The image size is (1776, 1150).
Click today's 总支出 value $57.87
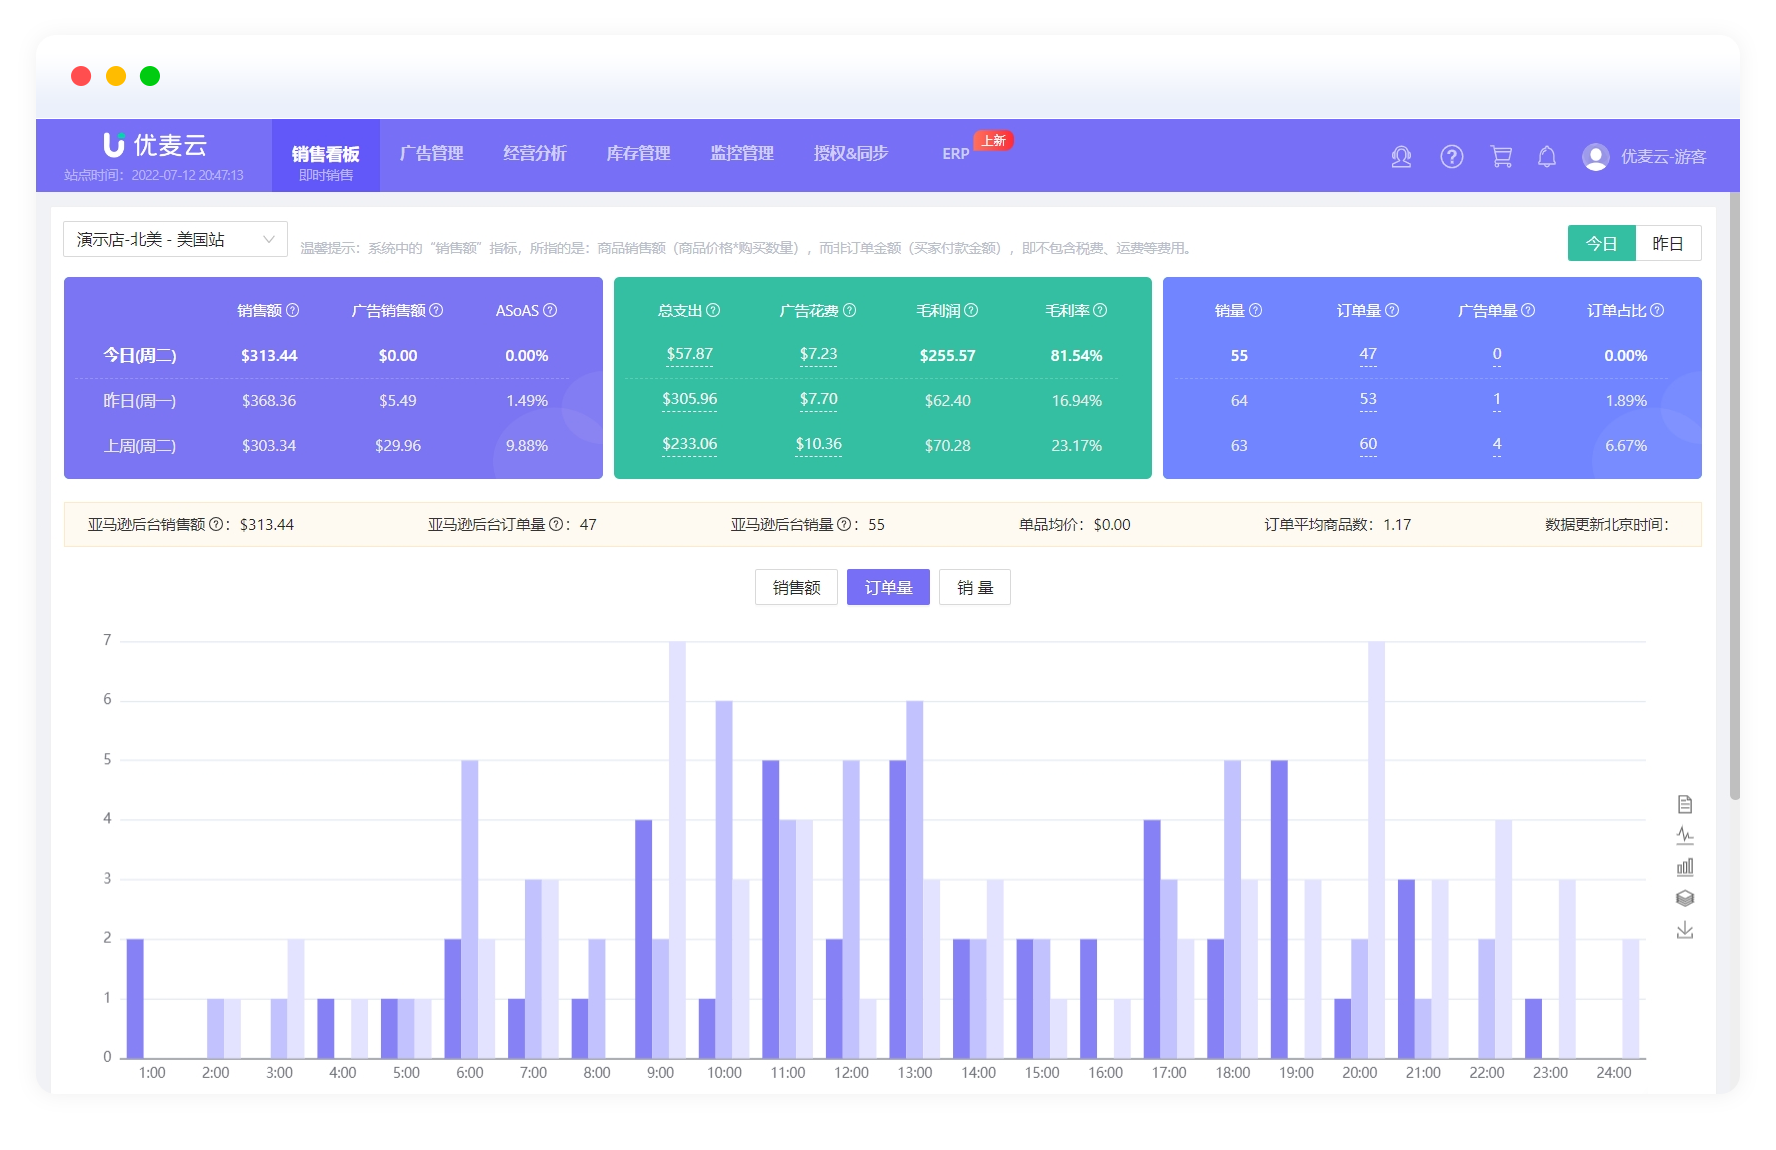coord(689,355)
